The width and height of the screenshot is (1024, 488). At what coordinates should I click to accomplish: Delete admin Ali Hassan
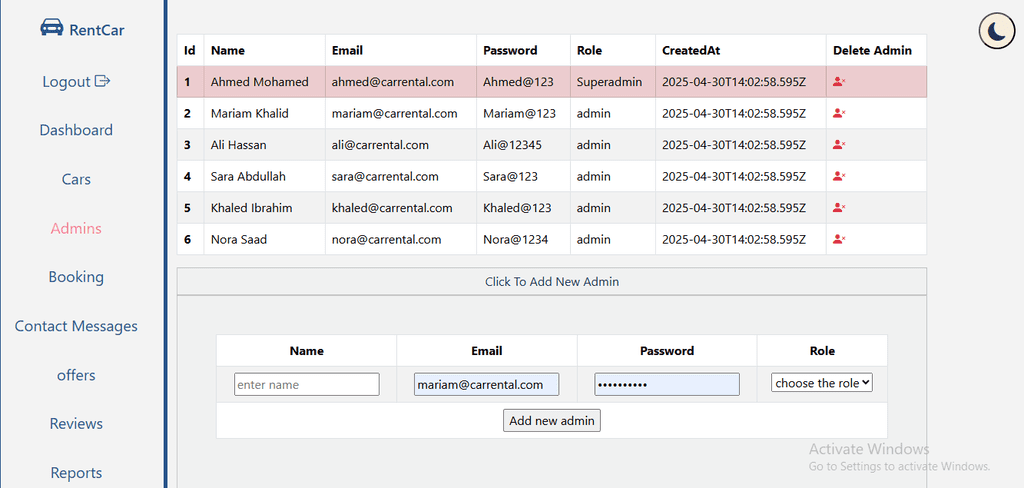pyautogui.click(x=839, y=144)
